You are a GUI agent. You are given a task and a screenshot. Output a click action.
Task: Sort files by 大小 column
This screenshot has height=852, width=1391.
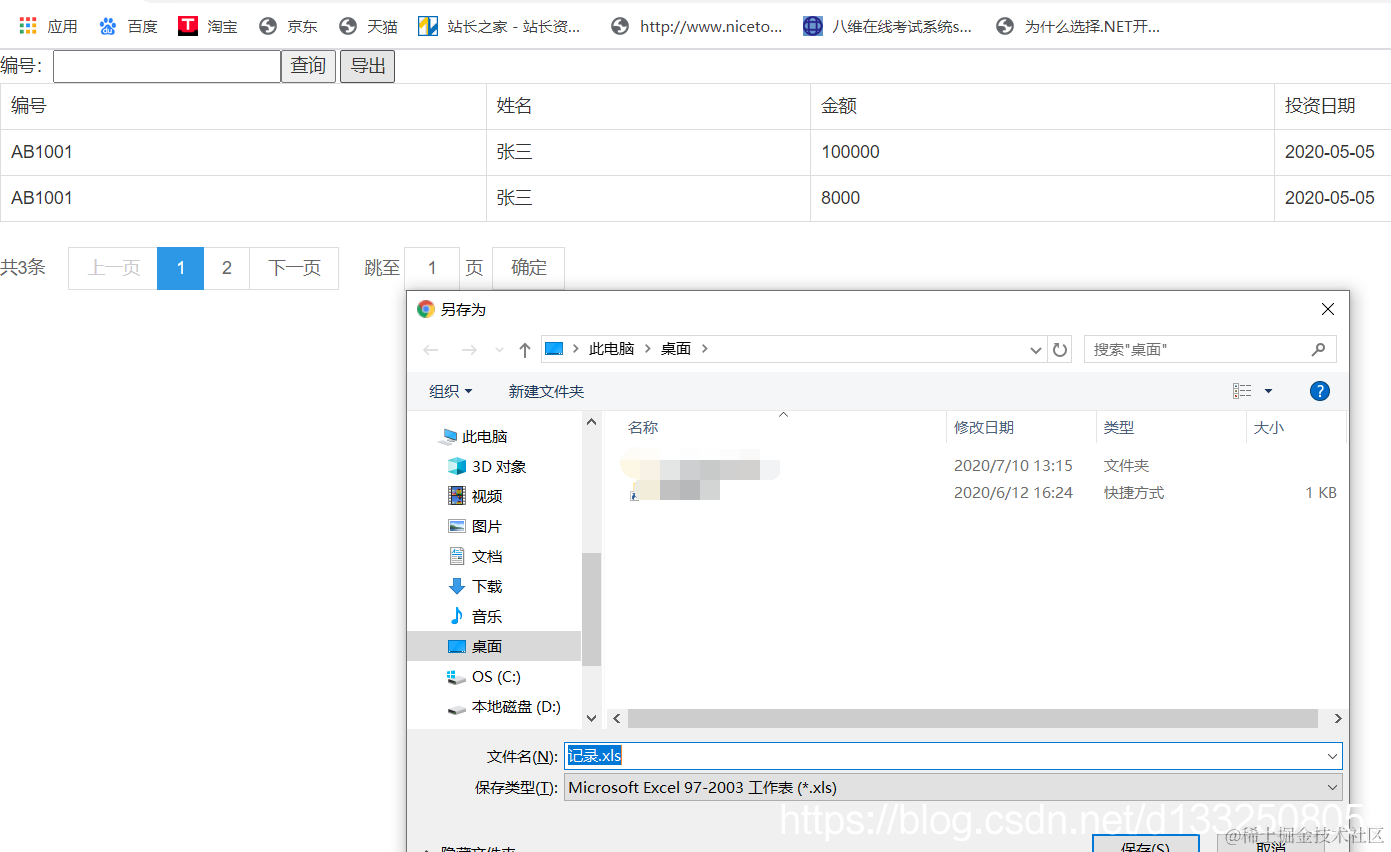pyautogui.click(x=1268, y=427)
